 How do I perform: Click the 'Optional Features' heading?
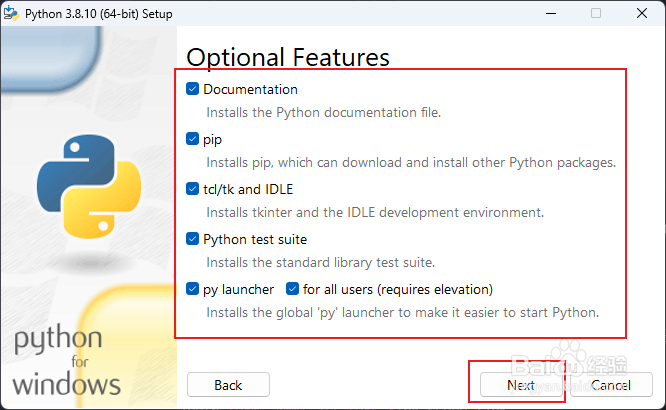pos(288,56)
